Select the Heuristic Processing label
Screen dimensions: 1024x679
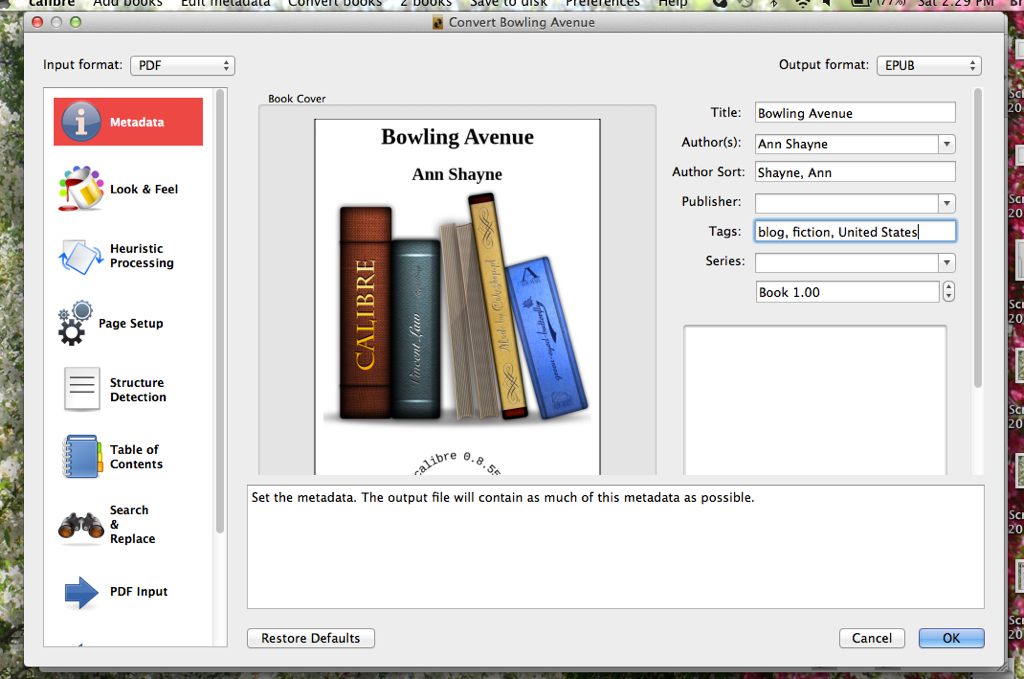pos(142,256)
